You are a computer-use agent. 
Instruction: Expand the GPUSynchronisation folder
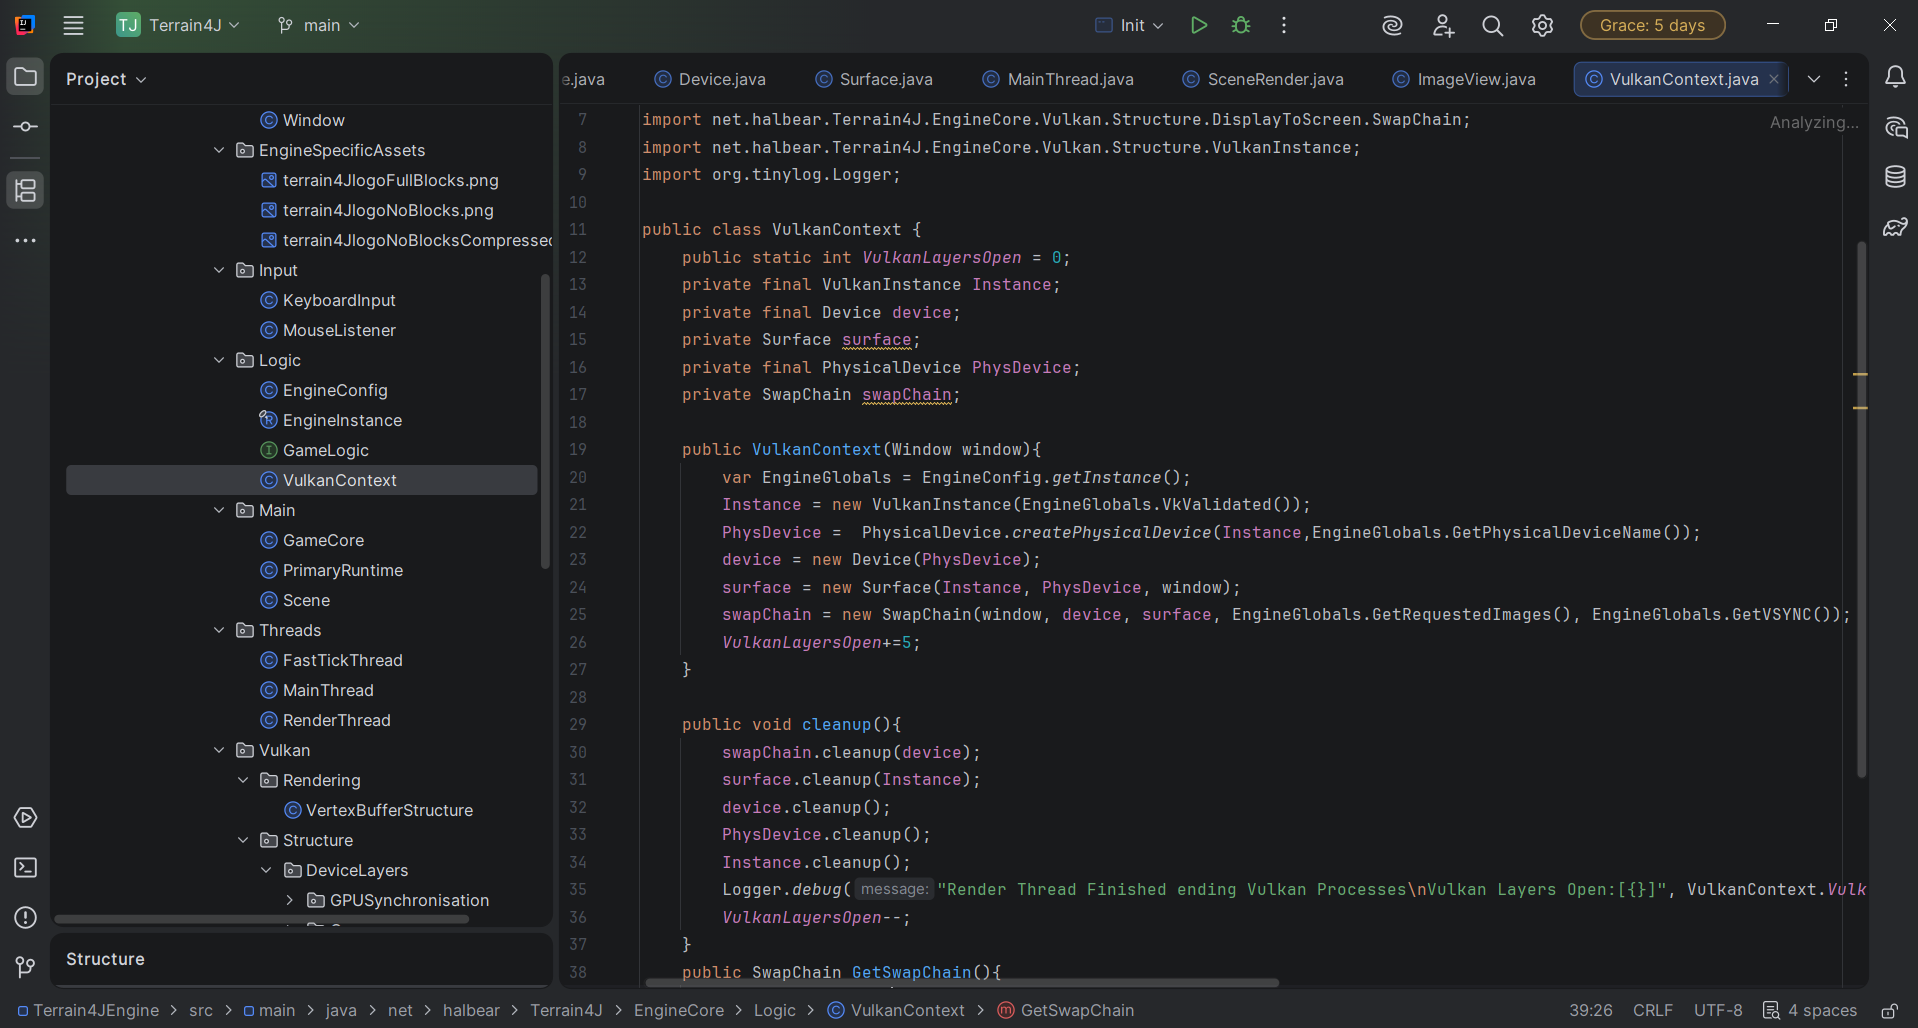[290, 900]
